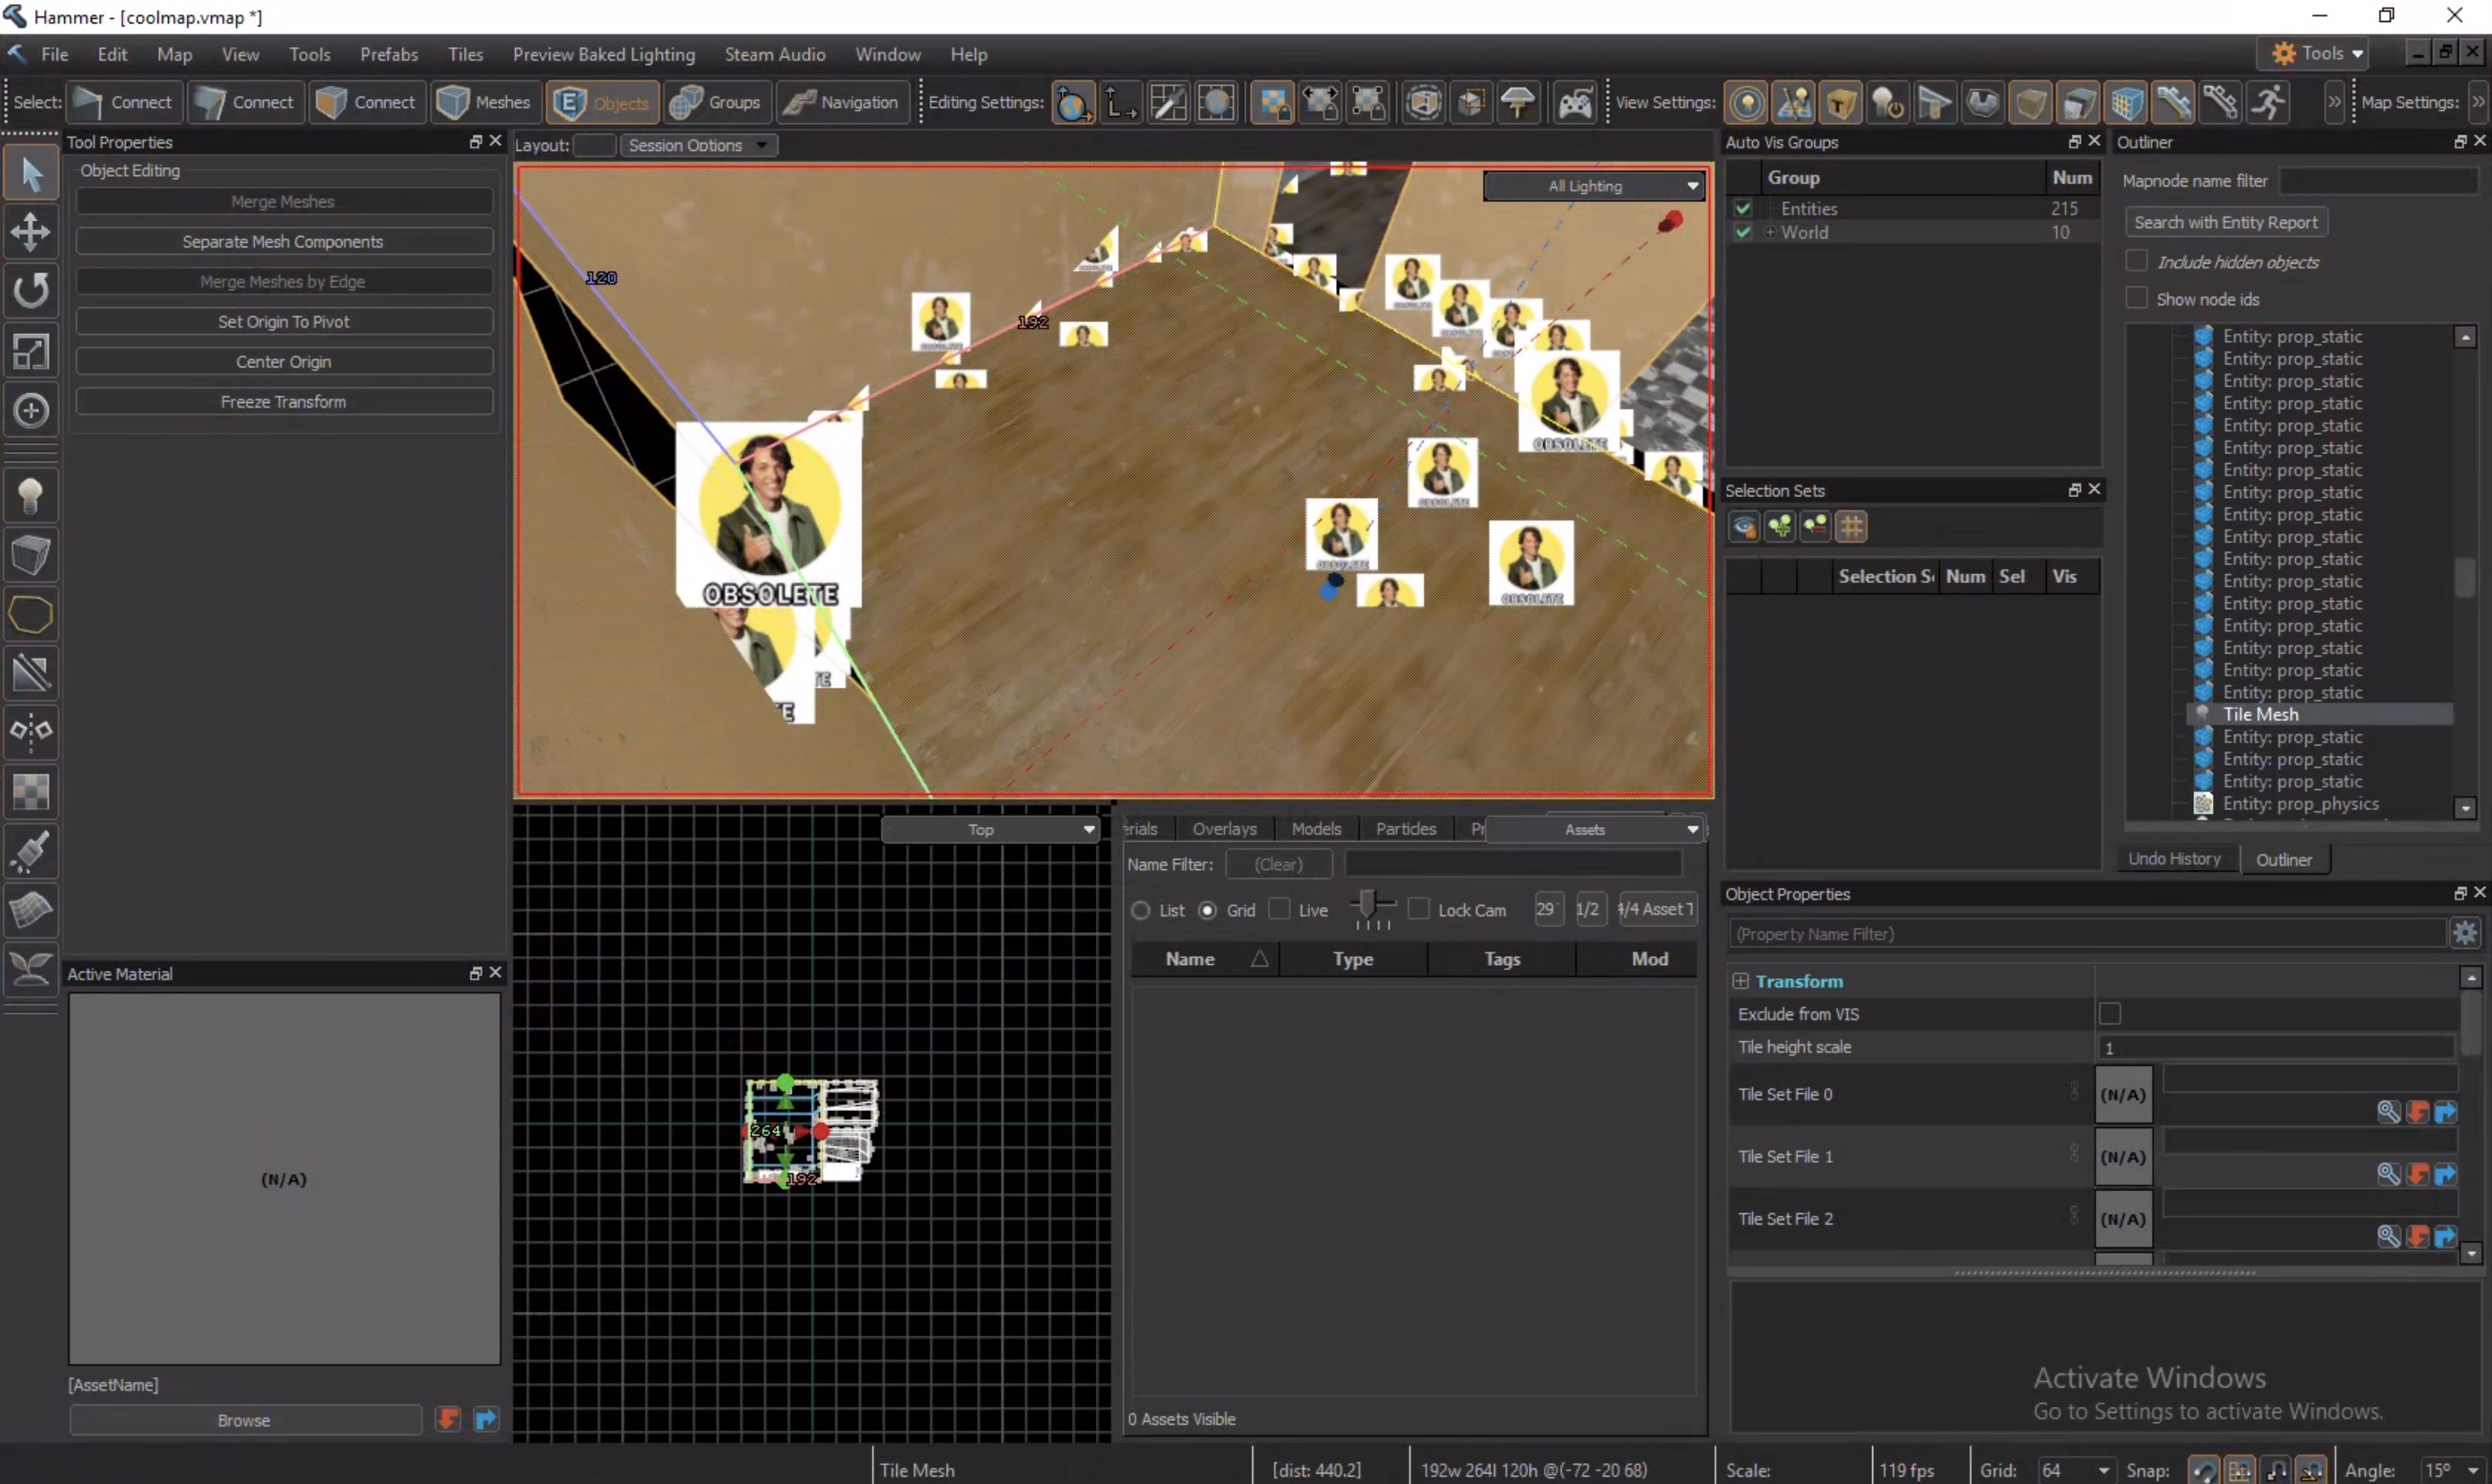Expand the Transform property group

click(x=1741, y=981)
